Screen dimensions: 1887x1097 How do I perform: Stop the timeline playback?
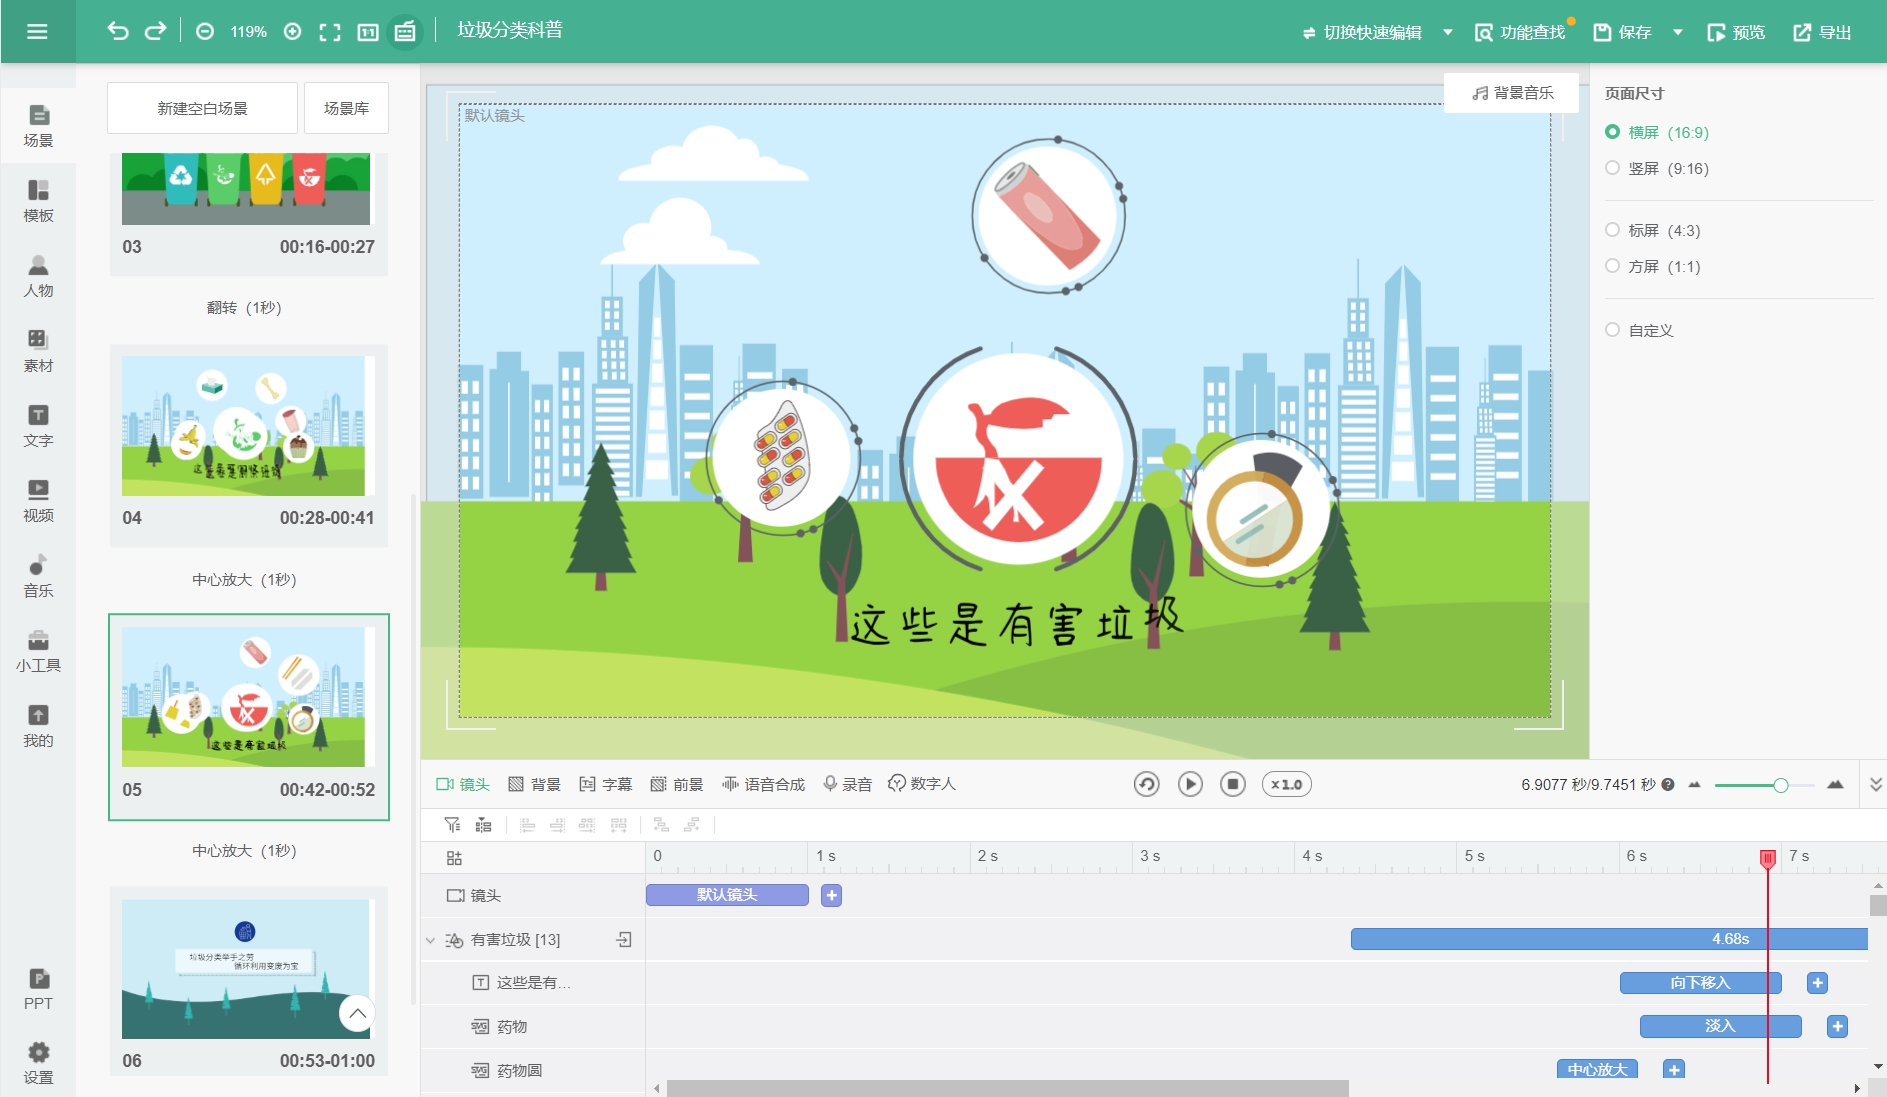[x=1233, y=784]
